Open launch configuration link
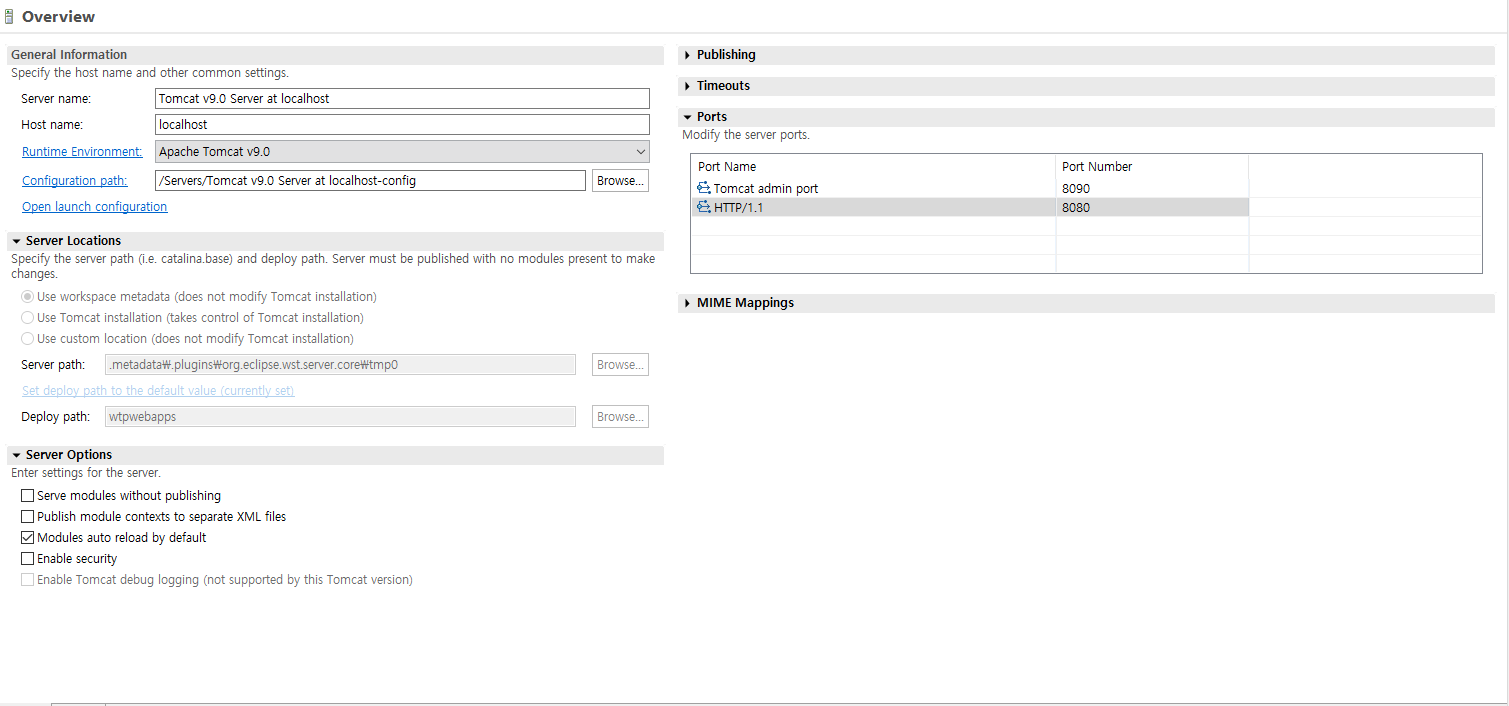The height and width of the screenshot is (706, 1509). point(95,207)
